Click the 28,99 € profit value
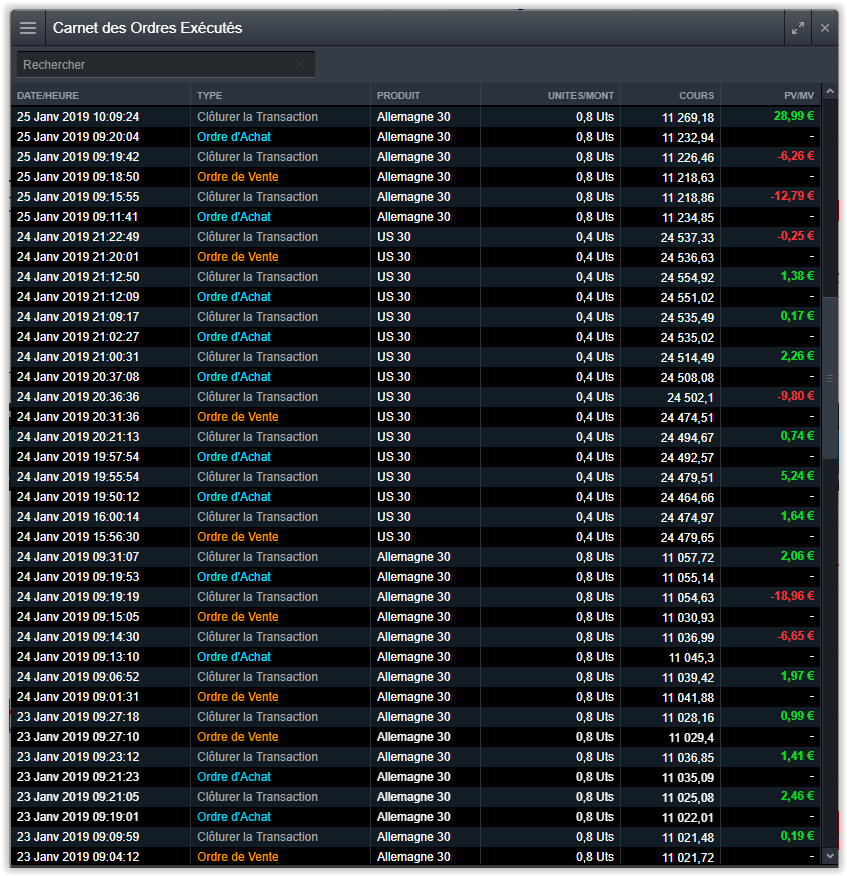847x876 pixels. coord(794,116)
